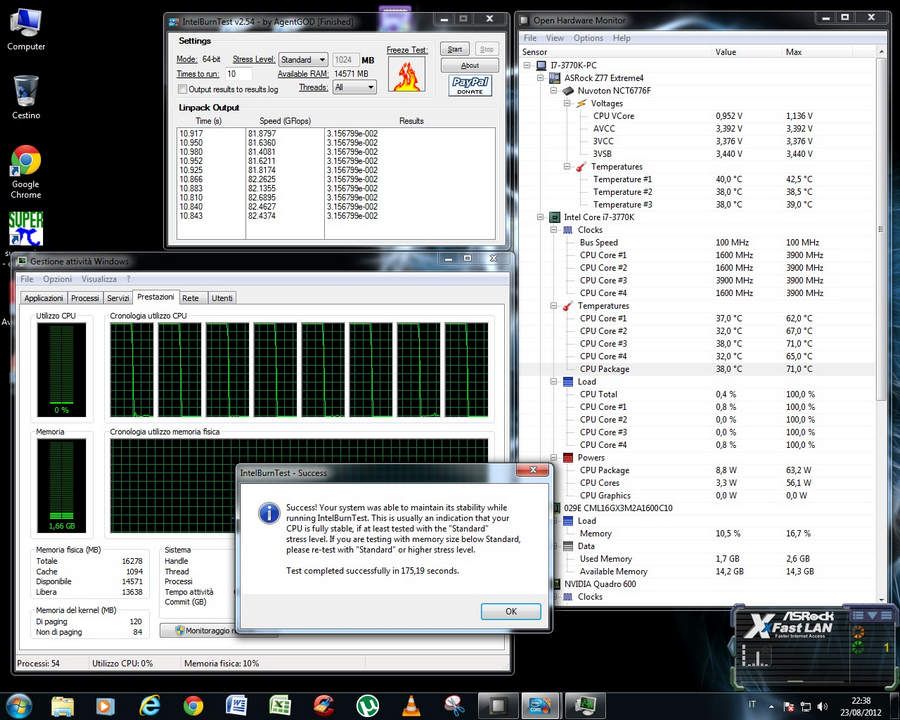Open the Windows Start menu orb
The image size is (900, 720).
tap(18, 705)
